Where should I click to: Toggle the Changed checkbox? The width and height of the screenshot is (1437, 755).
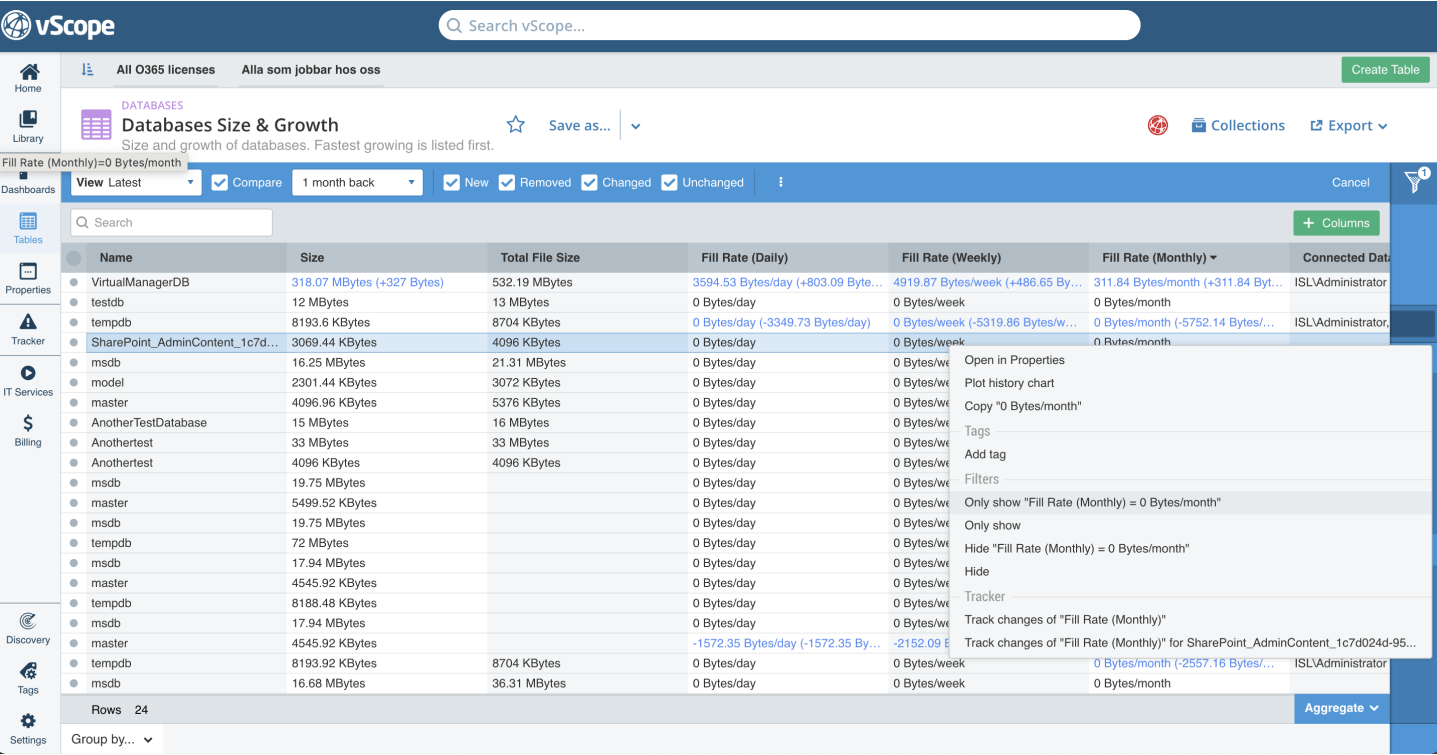(589, 182)
